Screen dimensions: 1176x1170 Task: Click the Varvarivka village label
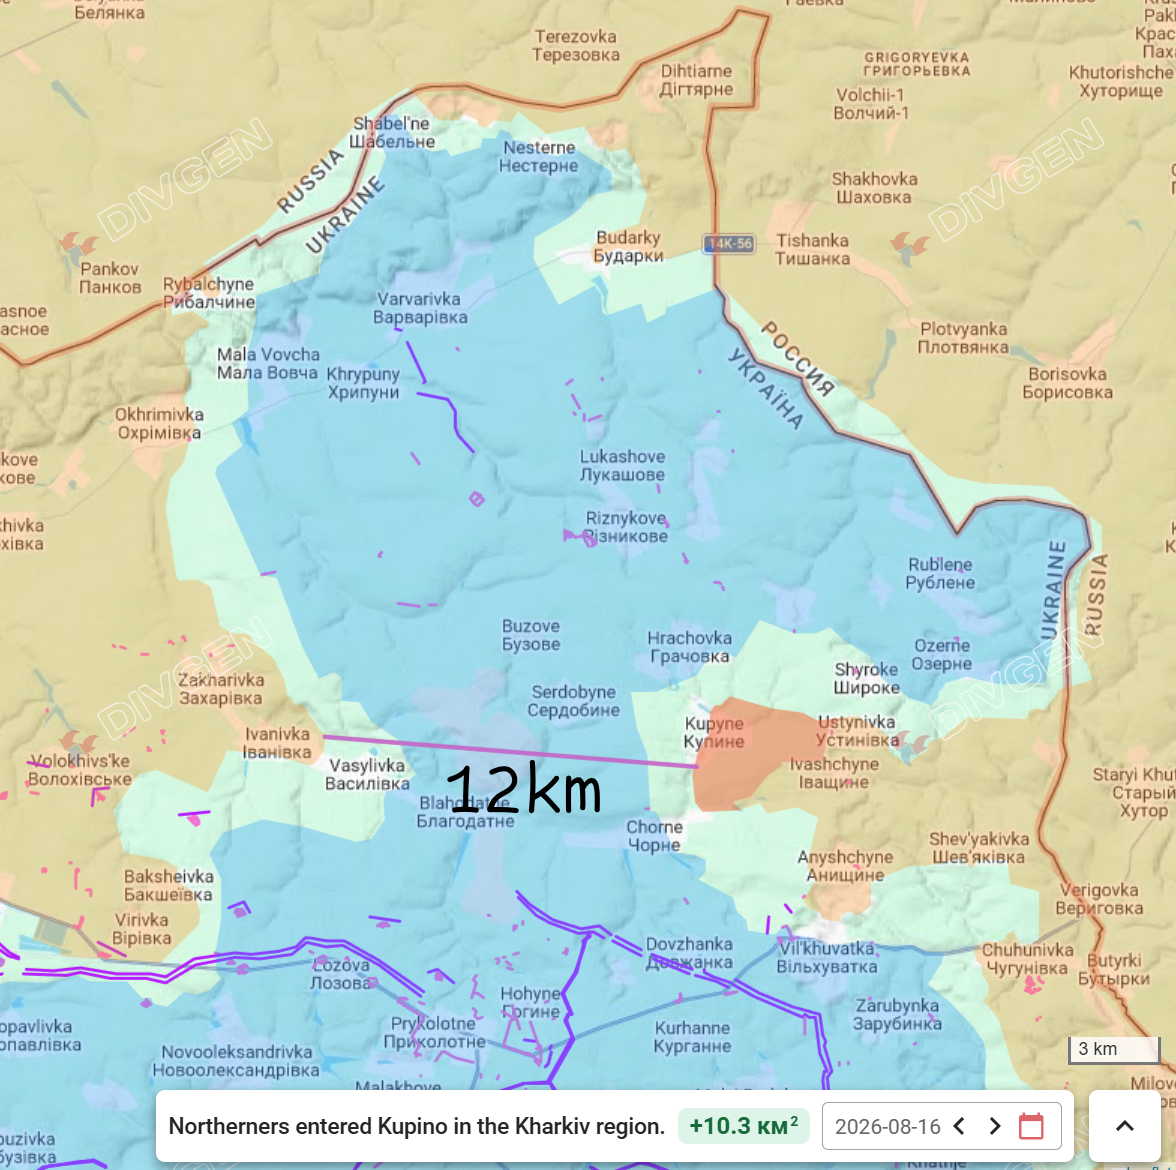[420, 308]
